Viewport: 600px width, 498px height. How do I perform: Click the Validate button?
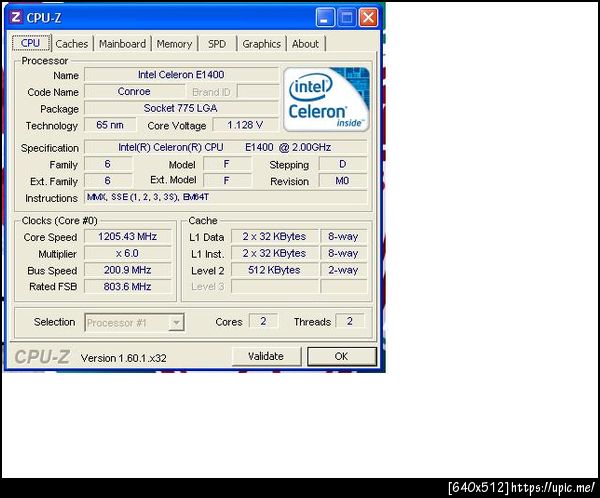click(266, 356)
